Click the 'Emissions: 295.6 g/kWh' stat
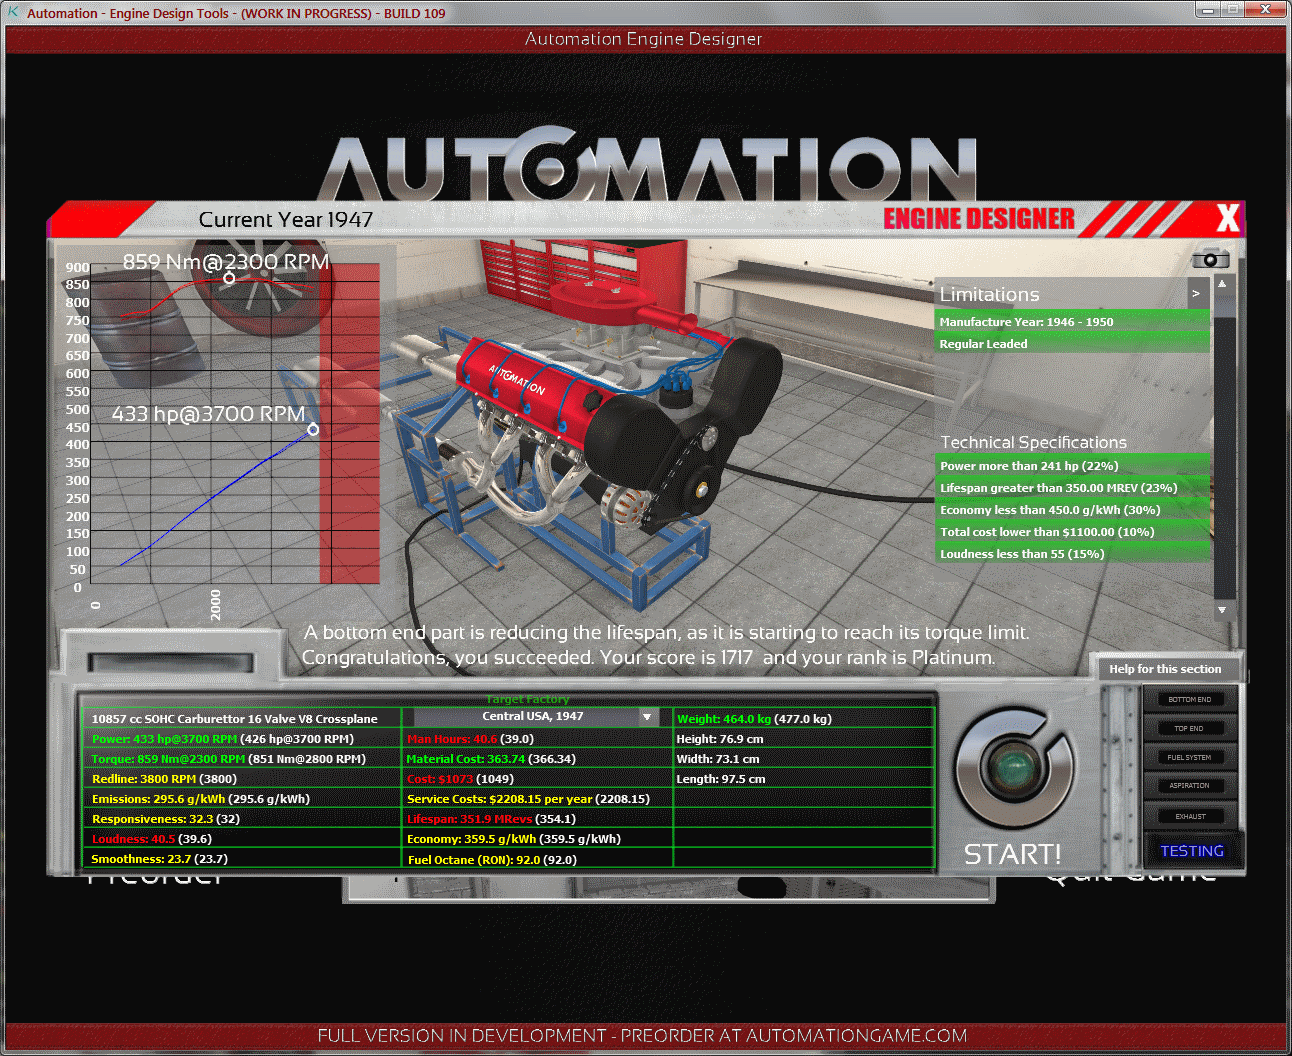The height and width of the screenshot is (1056, 1292). [241, 798]
